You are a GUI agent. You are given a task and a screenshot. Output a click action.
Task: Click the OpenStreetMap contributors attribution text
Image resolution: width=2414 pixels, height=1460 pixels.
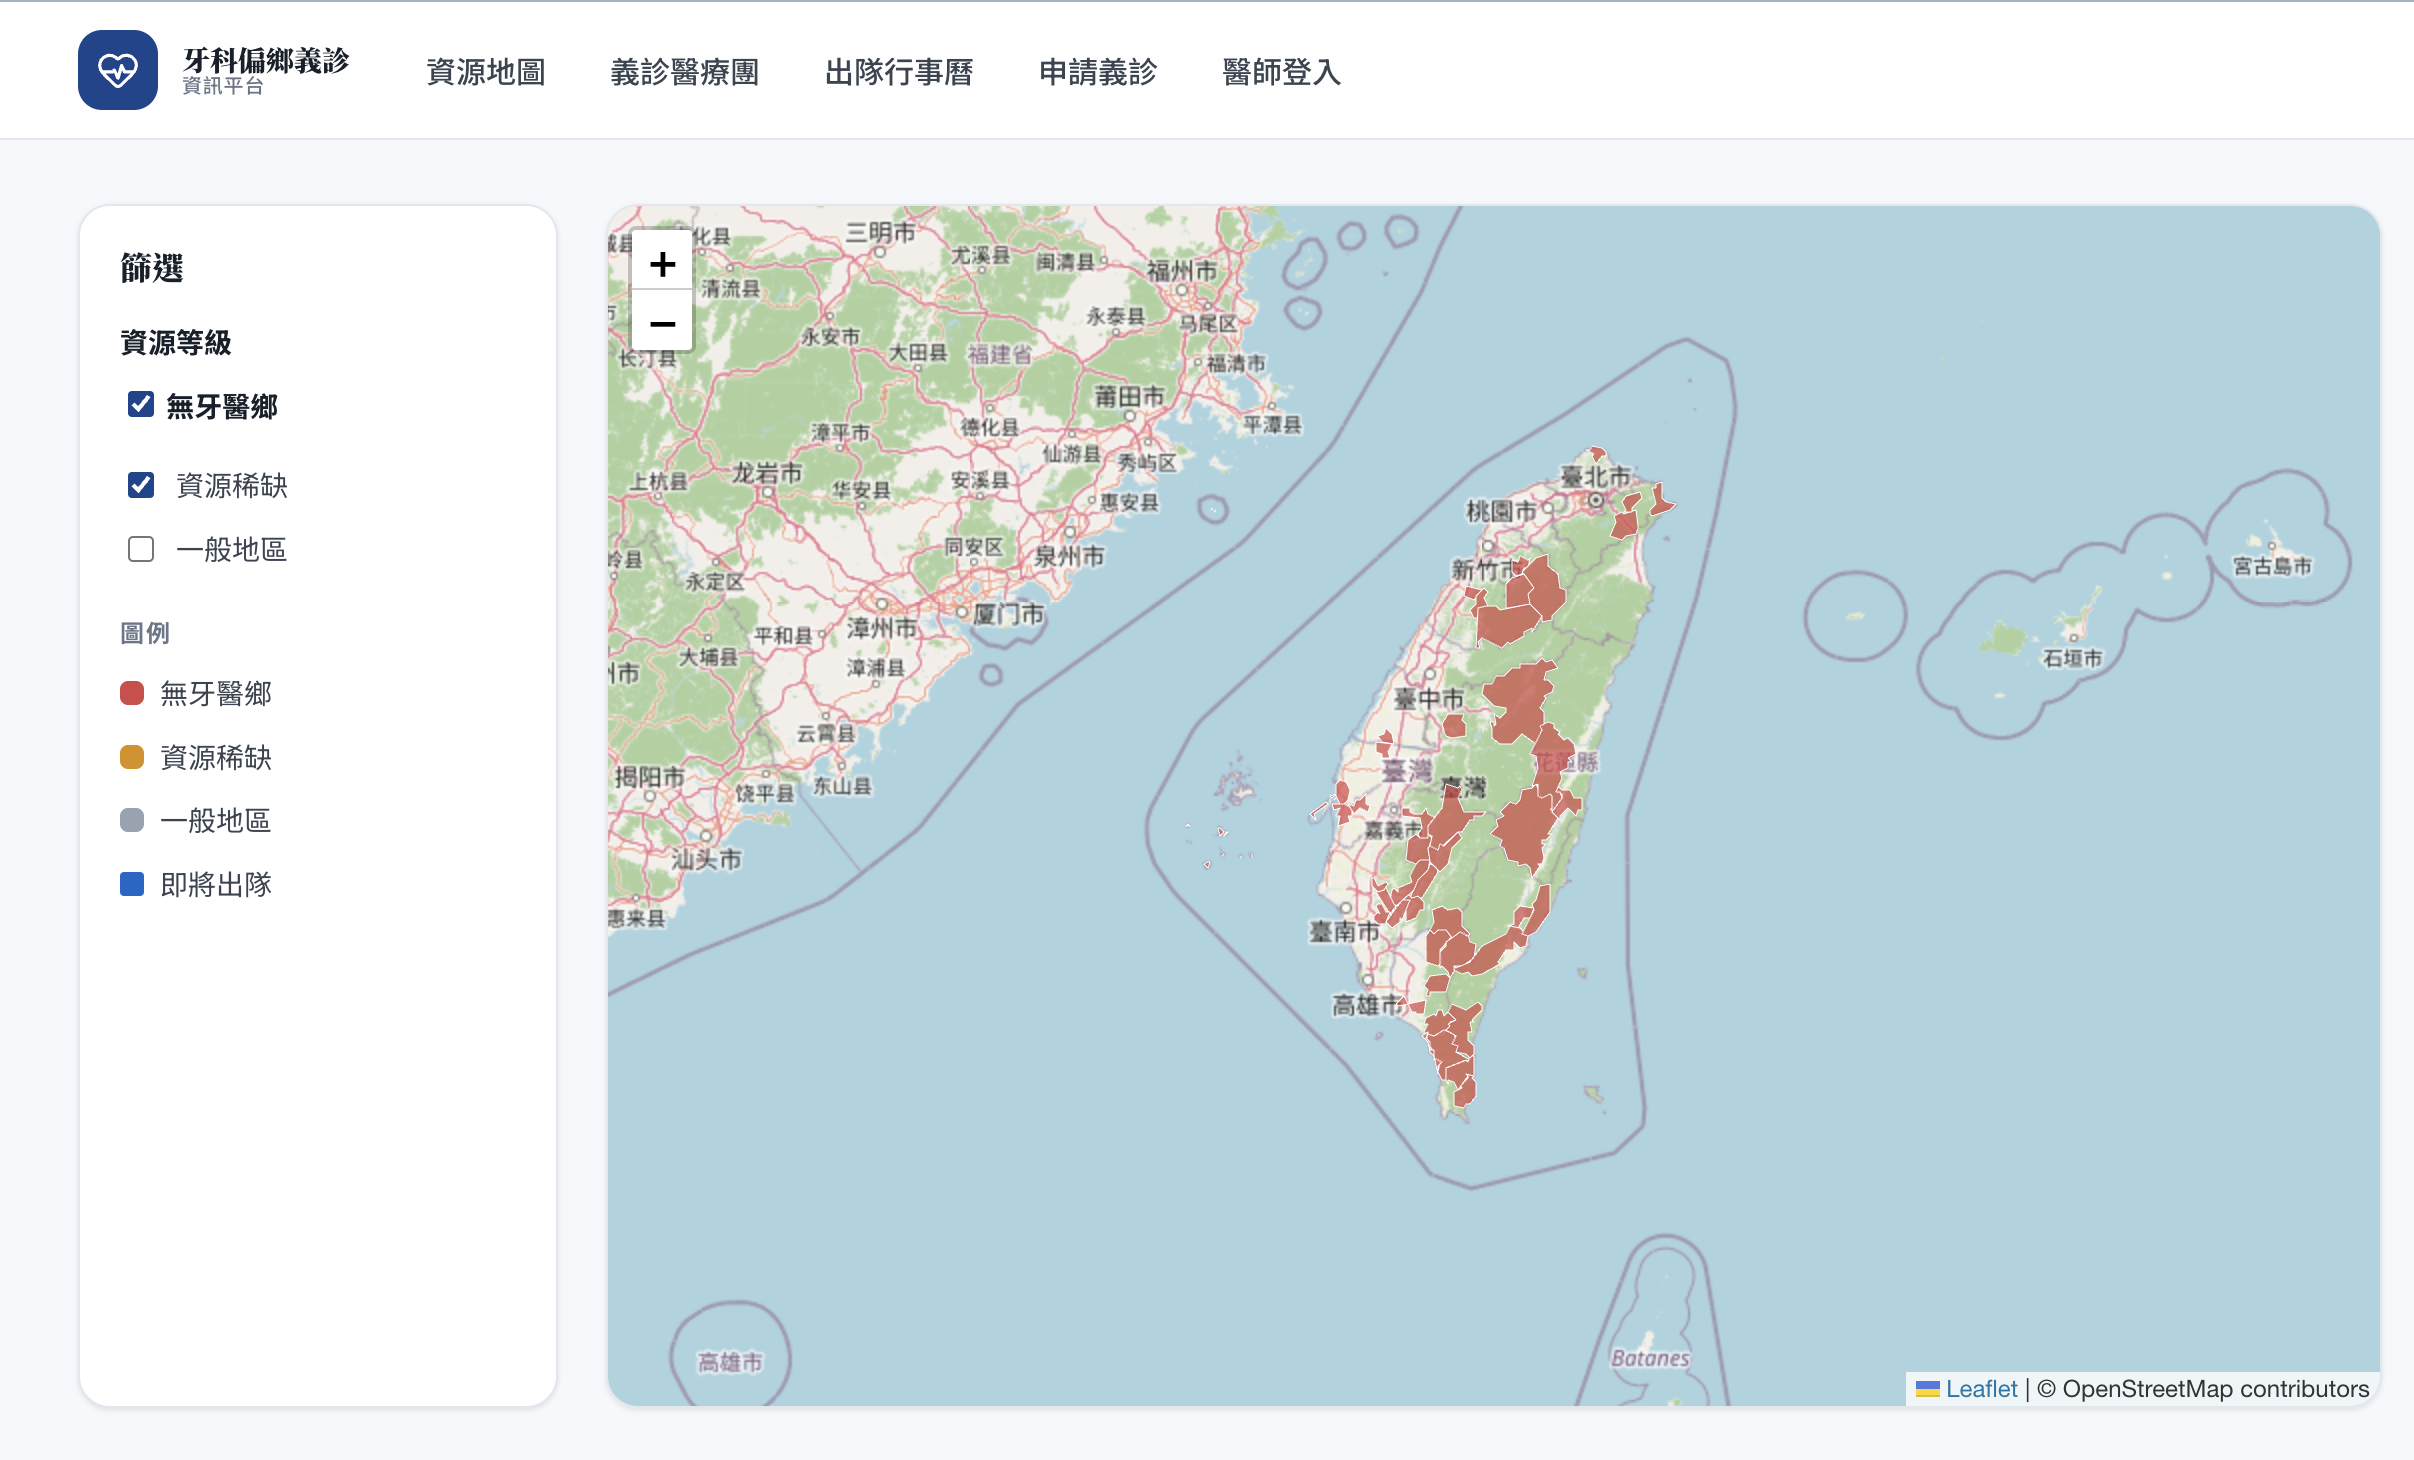pos(2203,1389)
